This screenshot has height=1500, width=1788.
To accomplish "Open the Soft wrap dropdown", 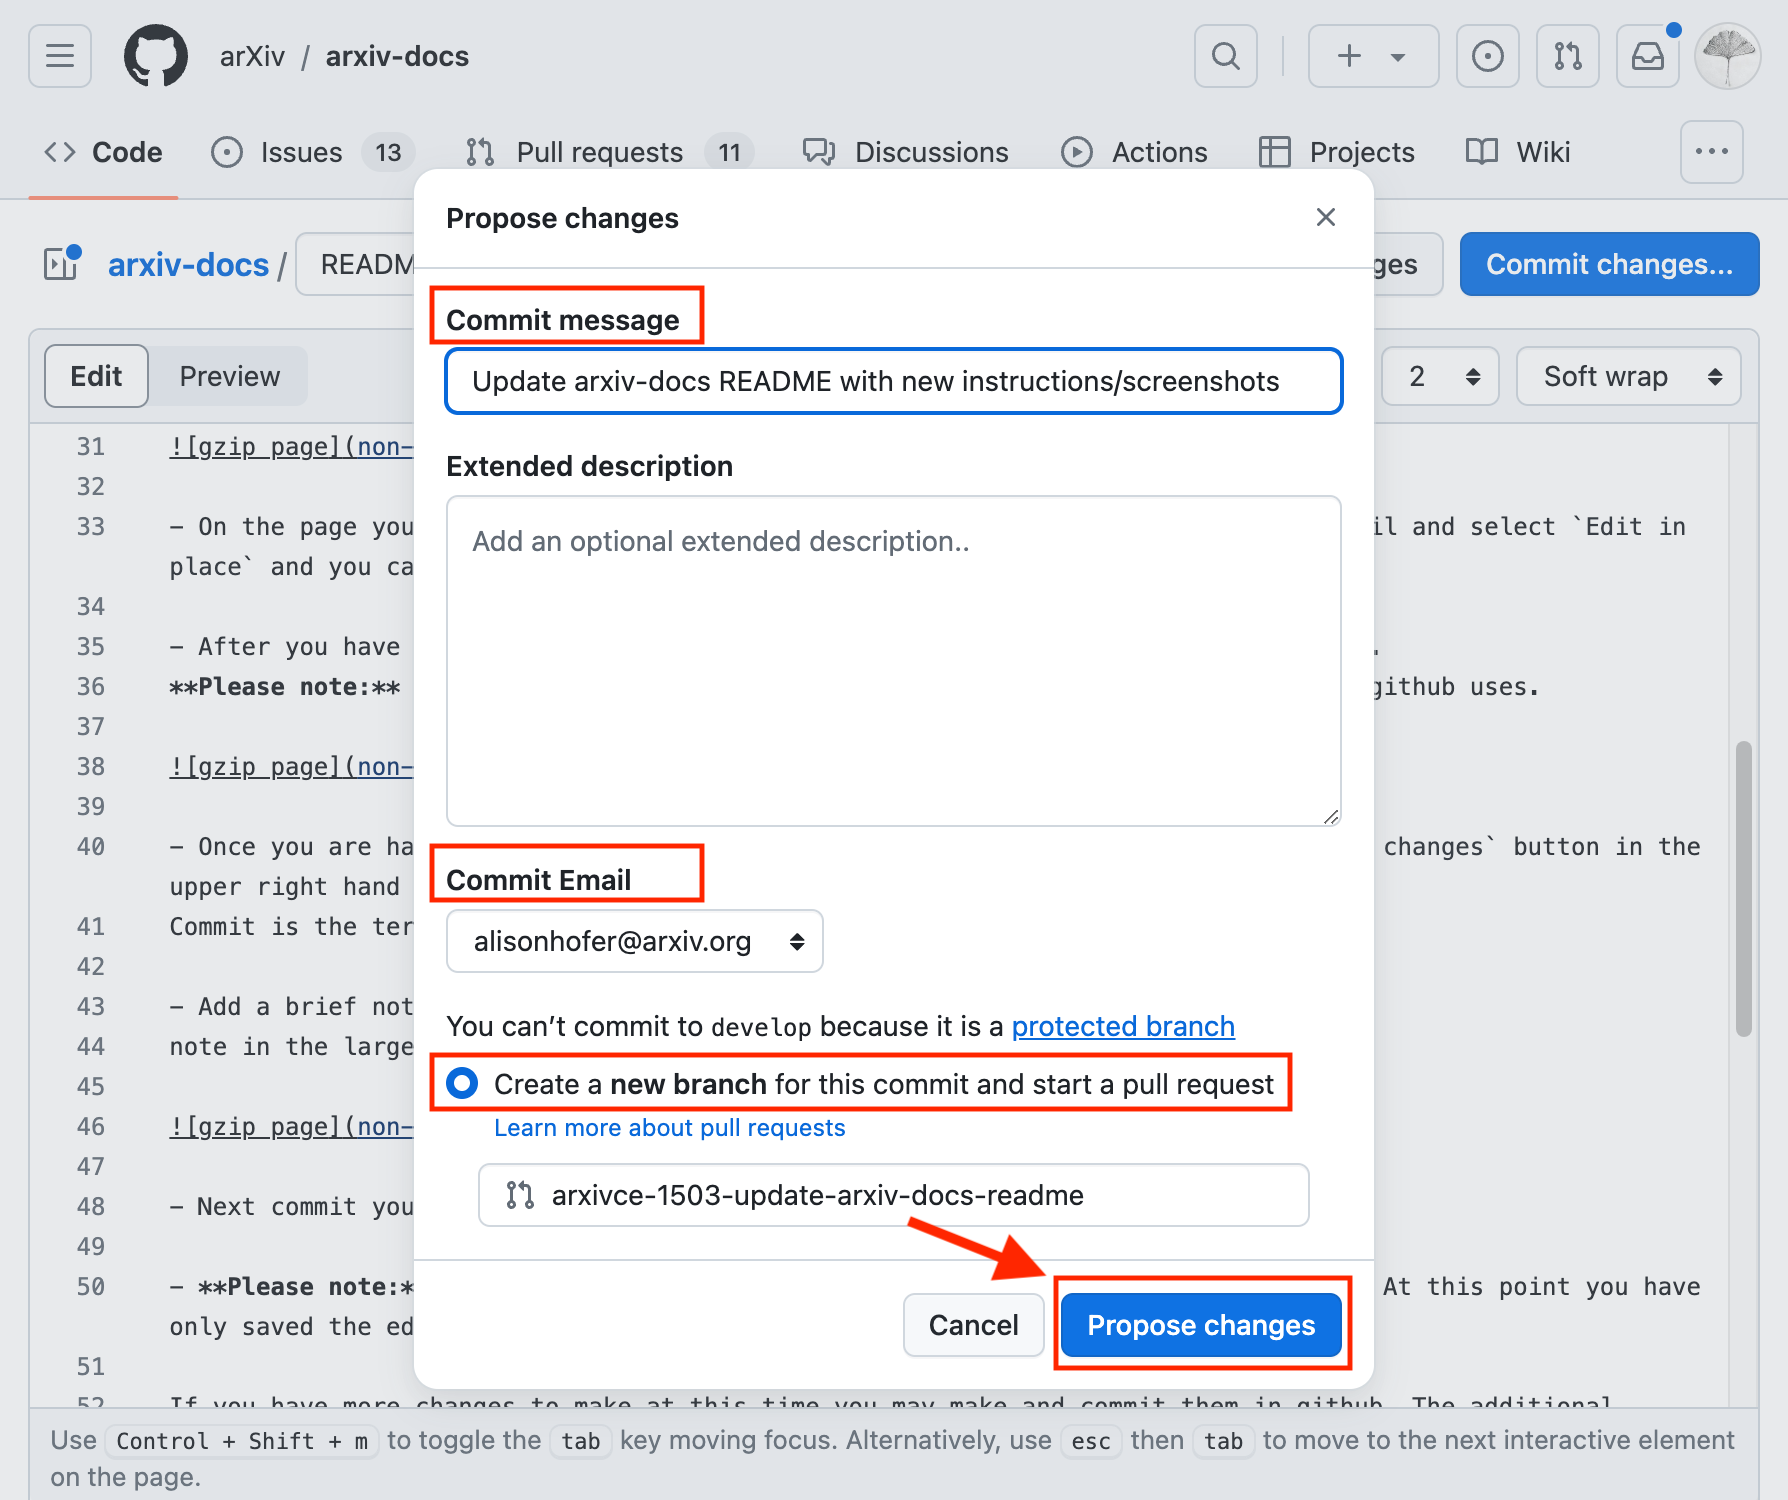I will tap(1628, 376).
